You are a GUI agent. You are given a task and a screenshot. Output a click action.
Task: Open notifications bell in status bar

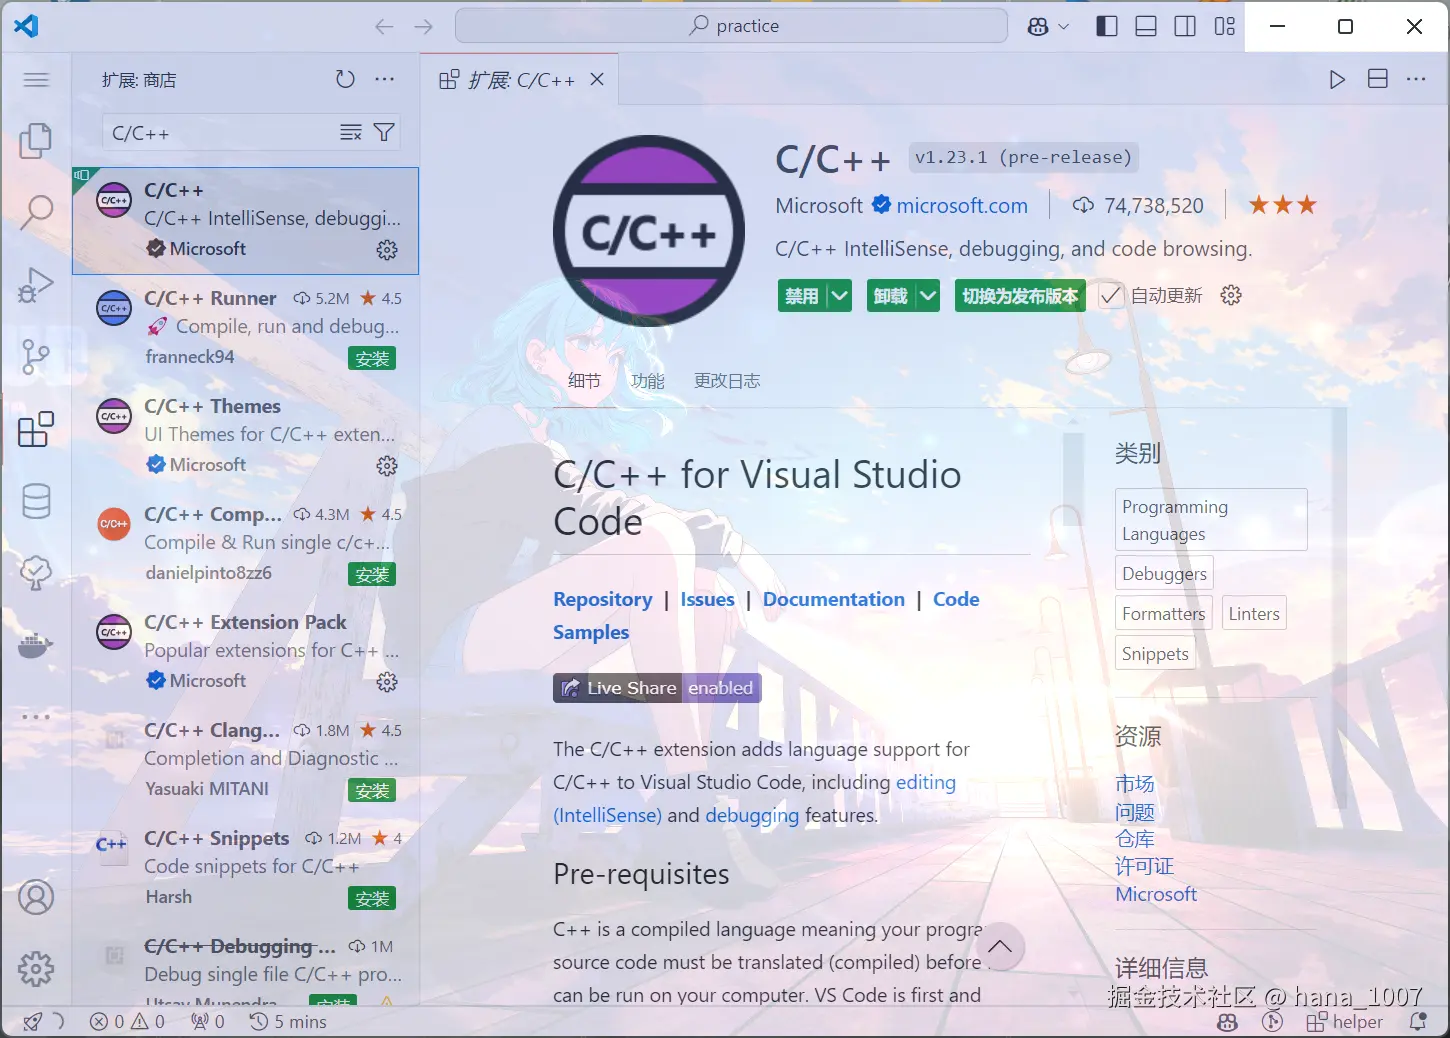click(1417, 1021)
